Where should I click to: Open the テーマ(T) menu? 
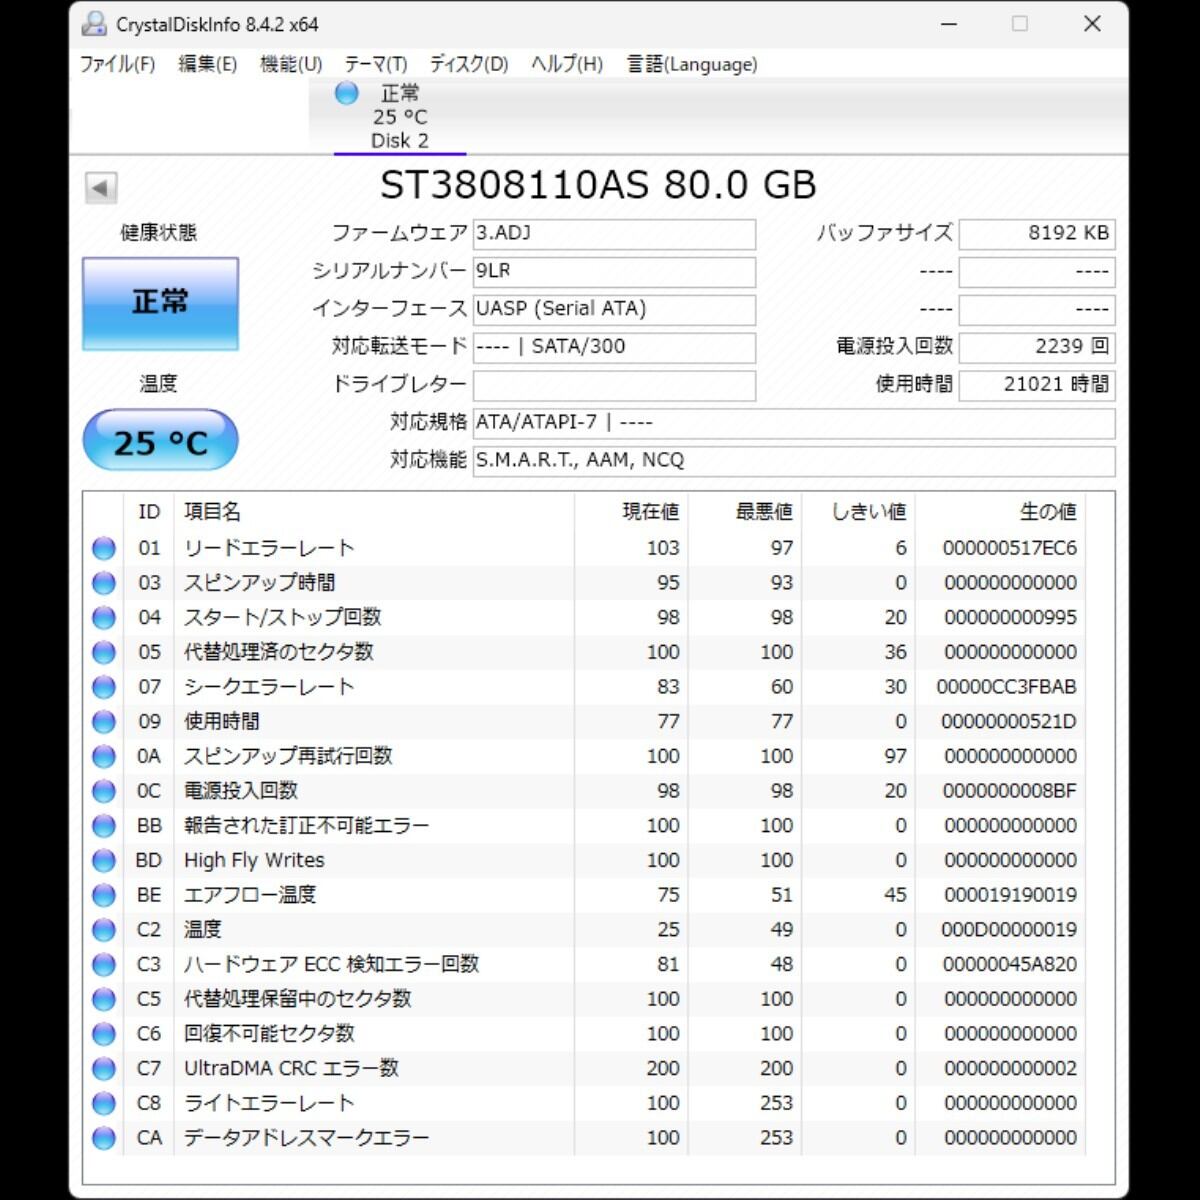click(x=376, y=64)
